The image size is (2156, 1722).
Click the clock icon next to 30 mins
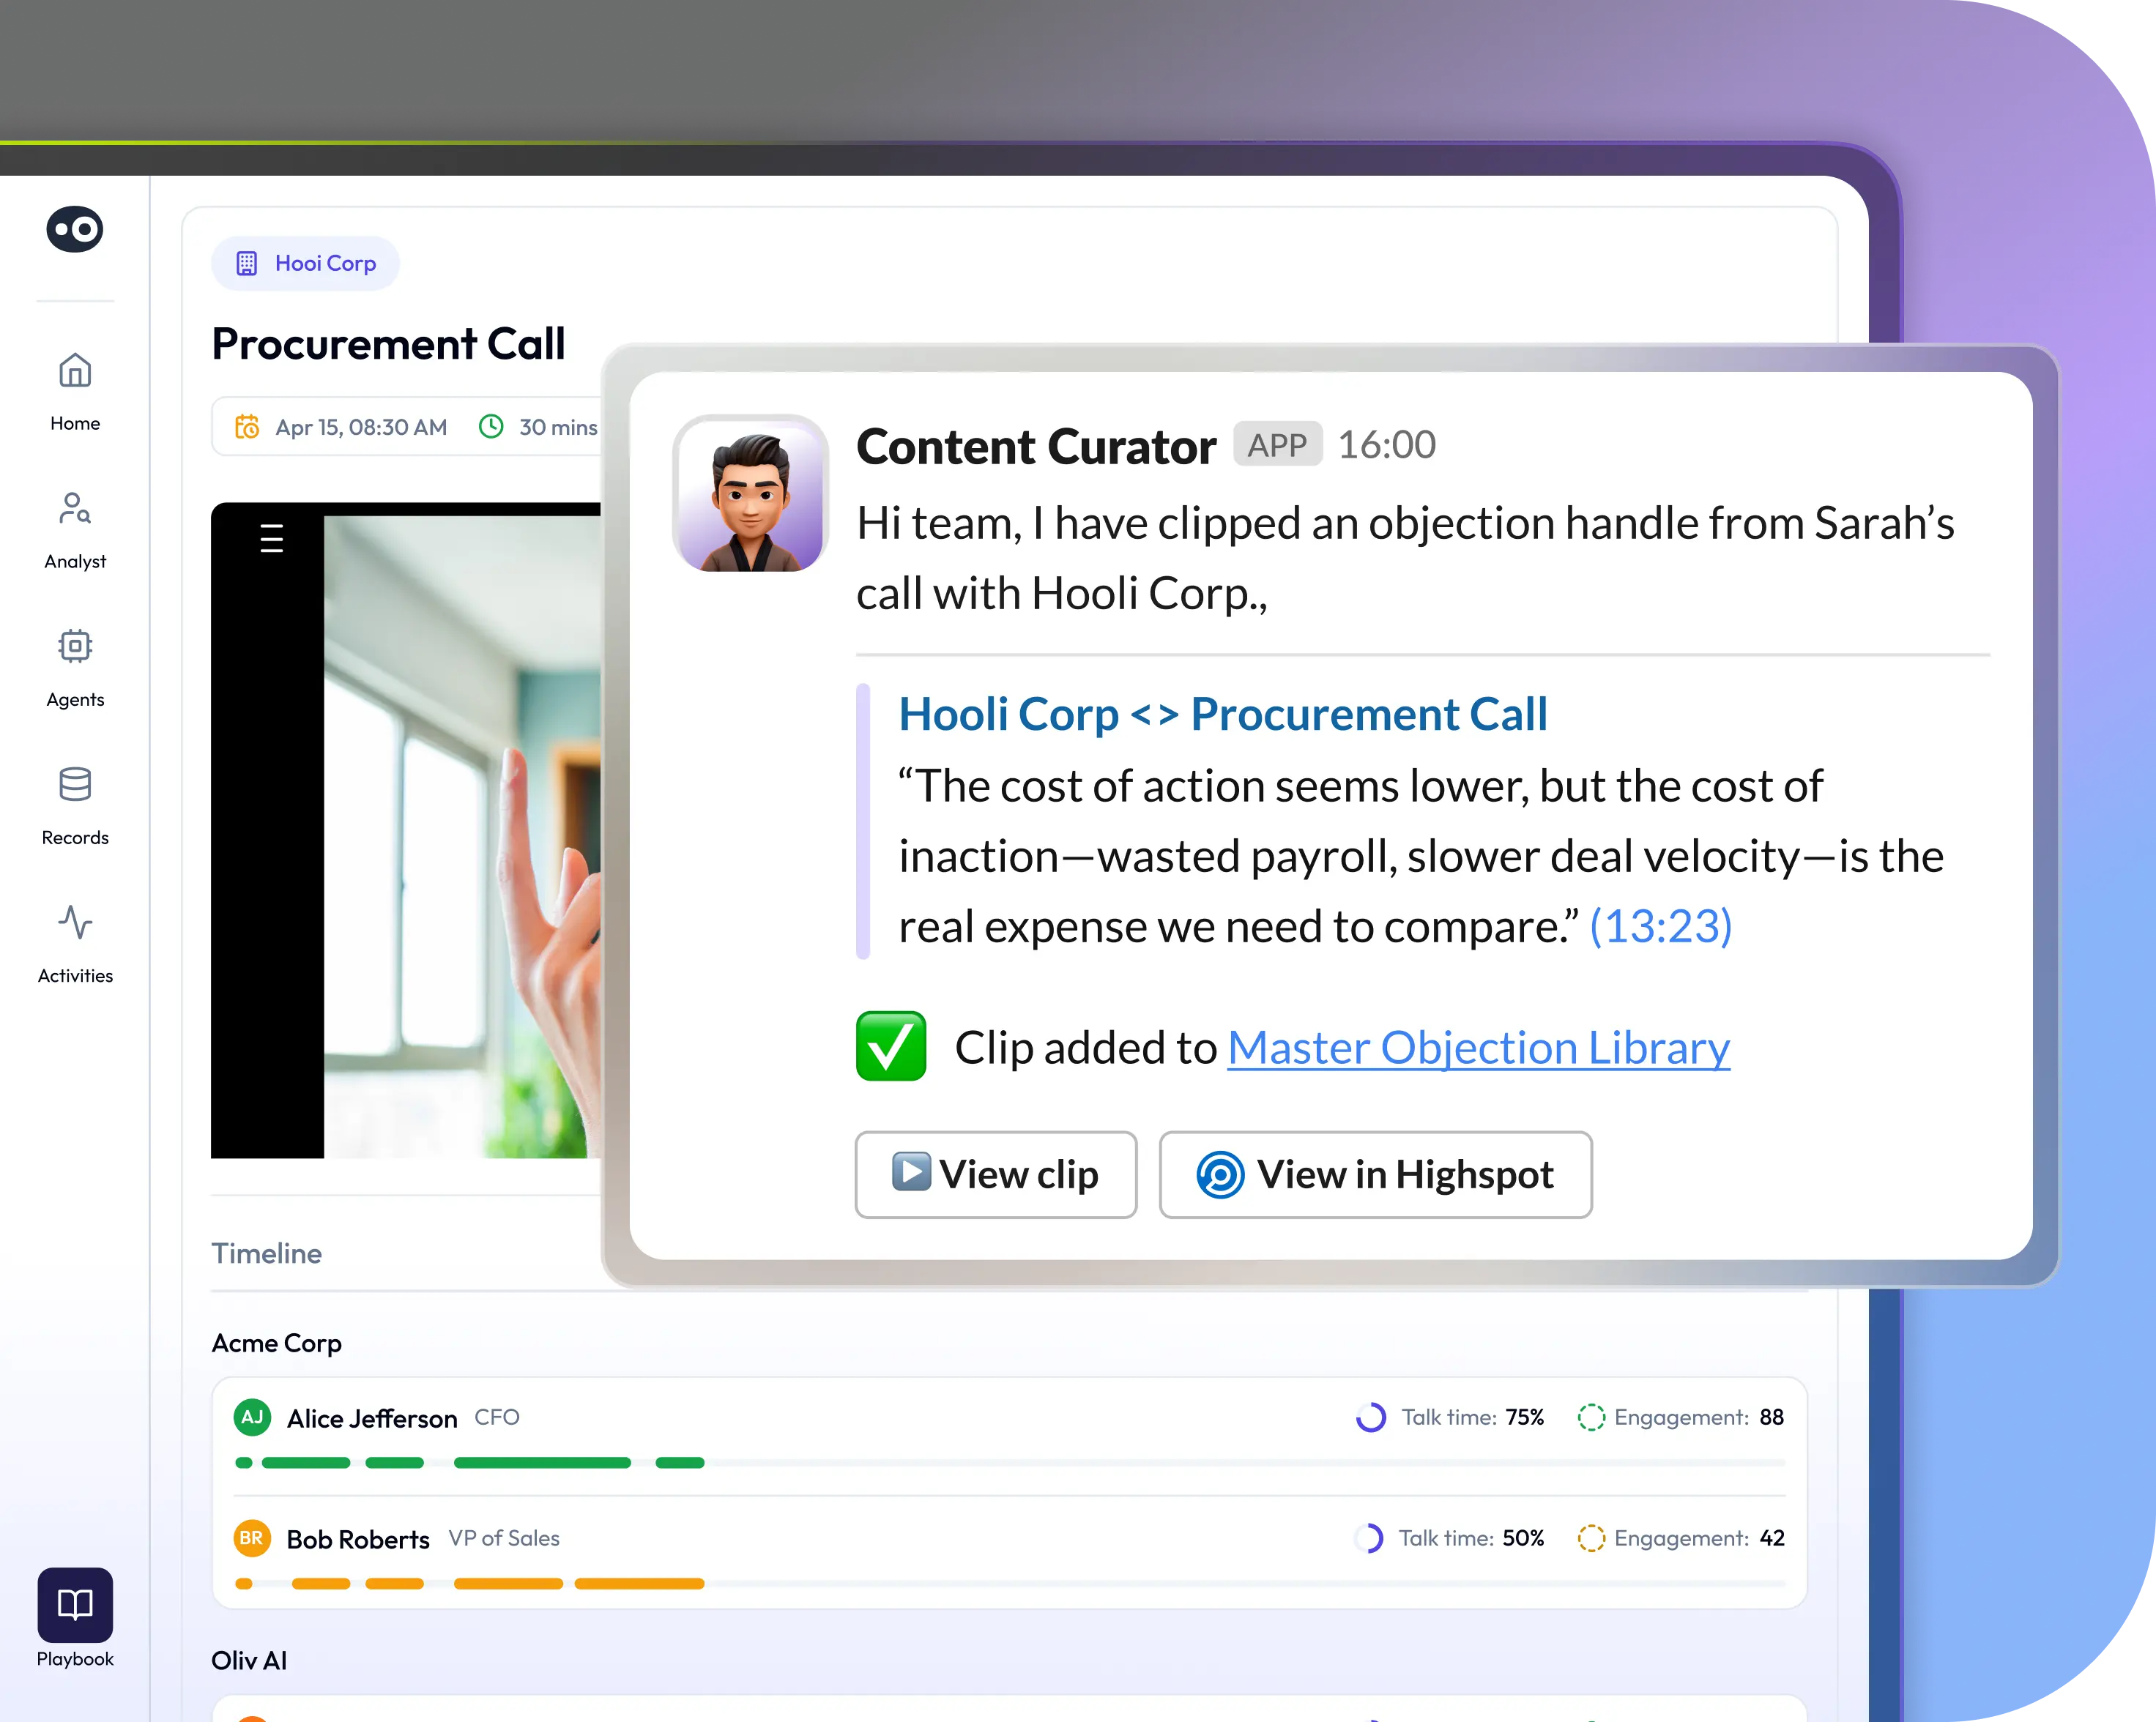tap(492, 427)
